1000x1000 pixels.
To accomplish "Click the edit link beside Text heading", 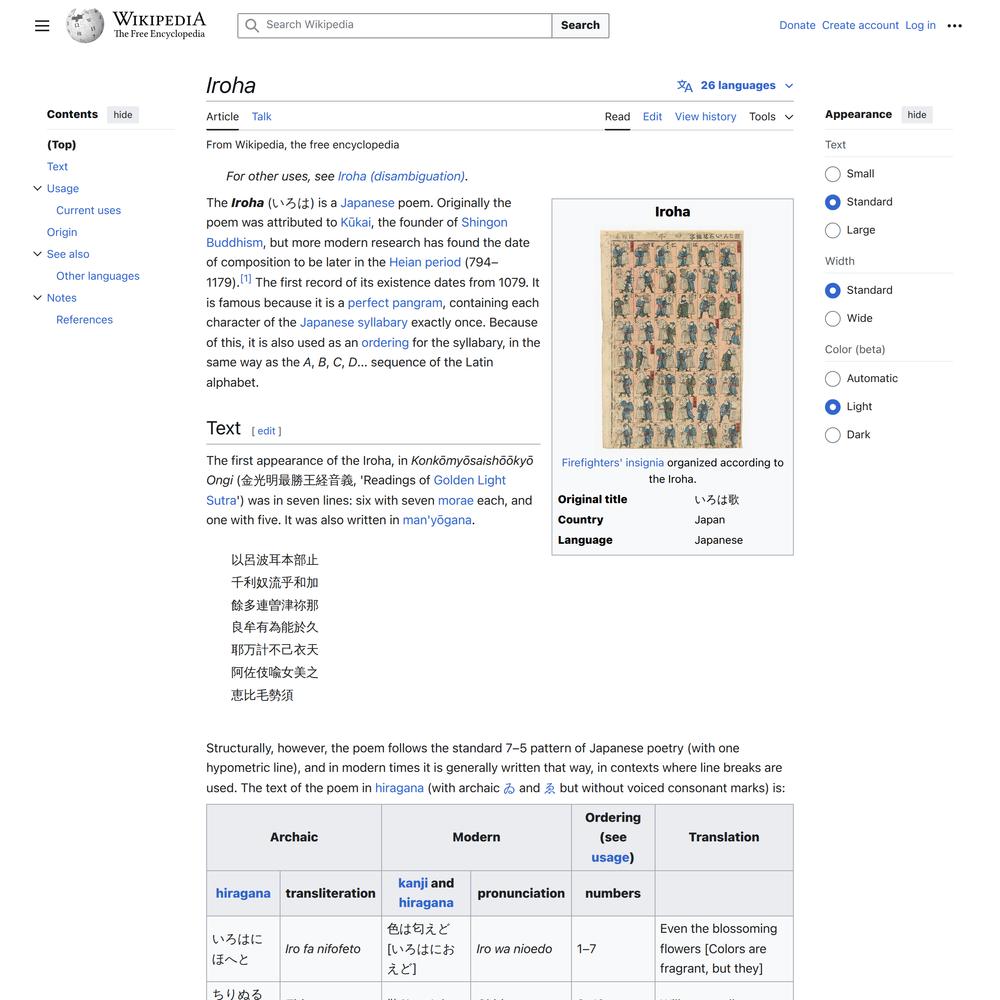I will click(x=266, y=431).
